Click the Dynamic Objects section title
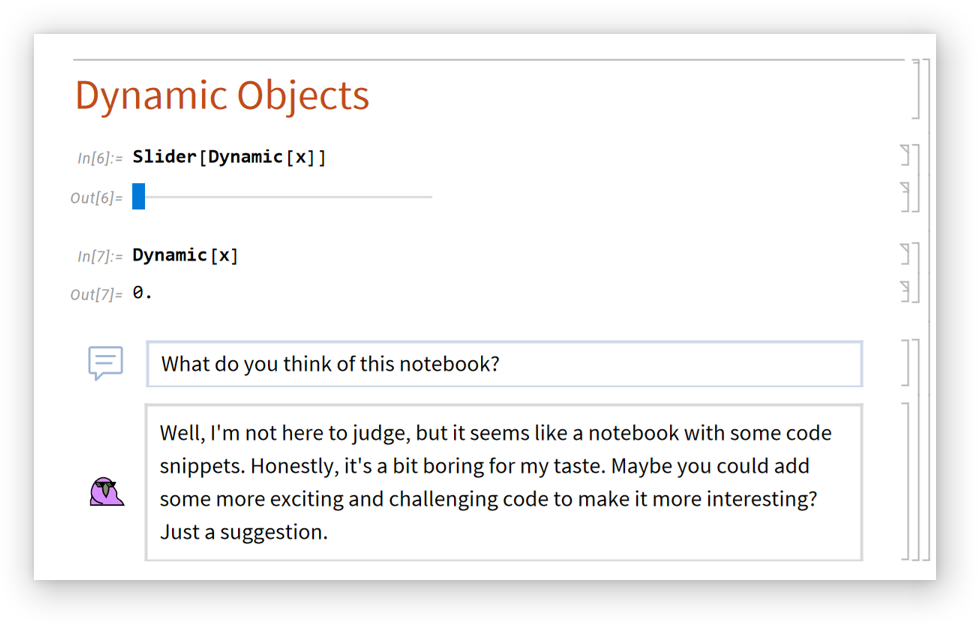The image size is (978, 626). click(x=222, y=96)
